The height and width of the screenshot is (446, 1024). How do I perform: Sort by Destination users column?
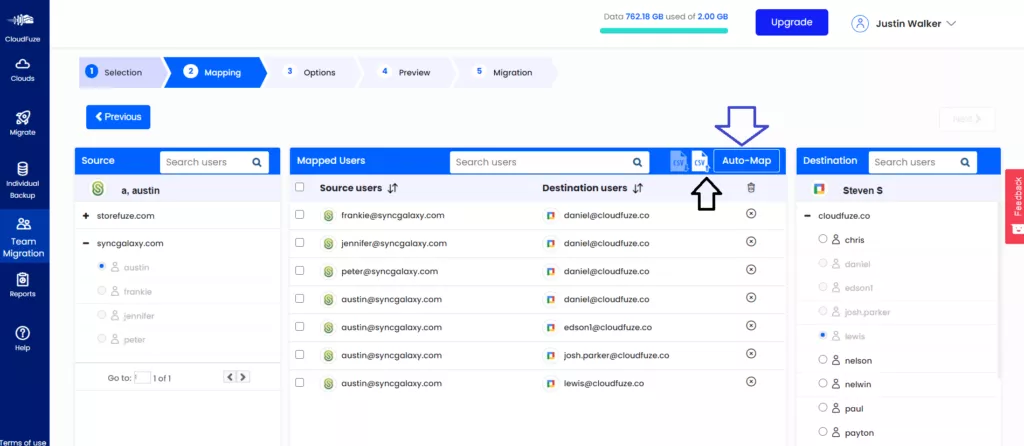point(638,188)
